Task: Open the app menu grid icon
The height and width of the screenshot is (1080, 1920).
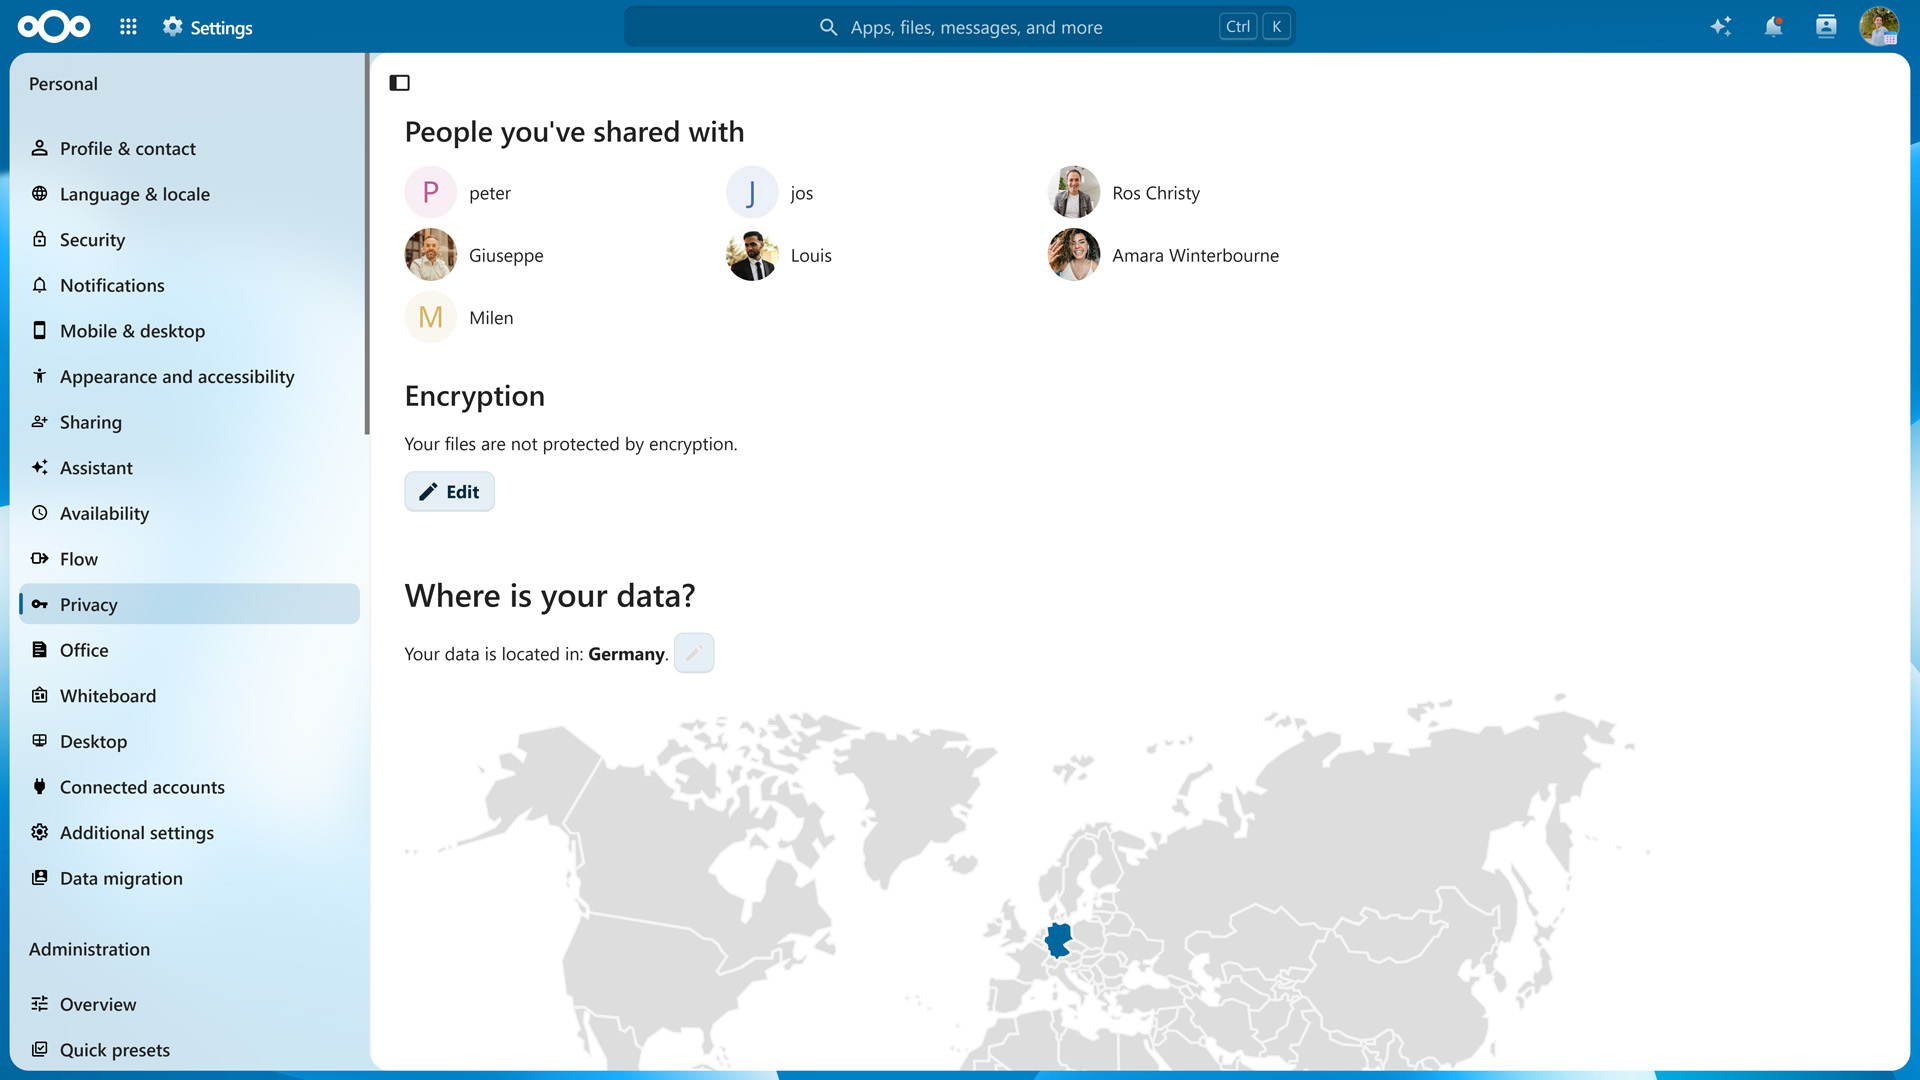Action: click(128, 27)
